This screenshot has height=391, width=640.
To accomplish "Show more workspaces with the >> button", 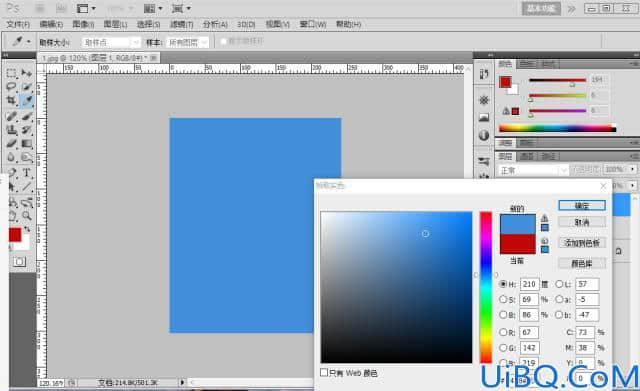I will click(x=571, y=9).
